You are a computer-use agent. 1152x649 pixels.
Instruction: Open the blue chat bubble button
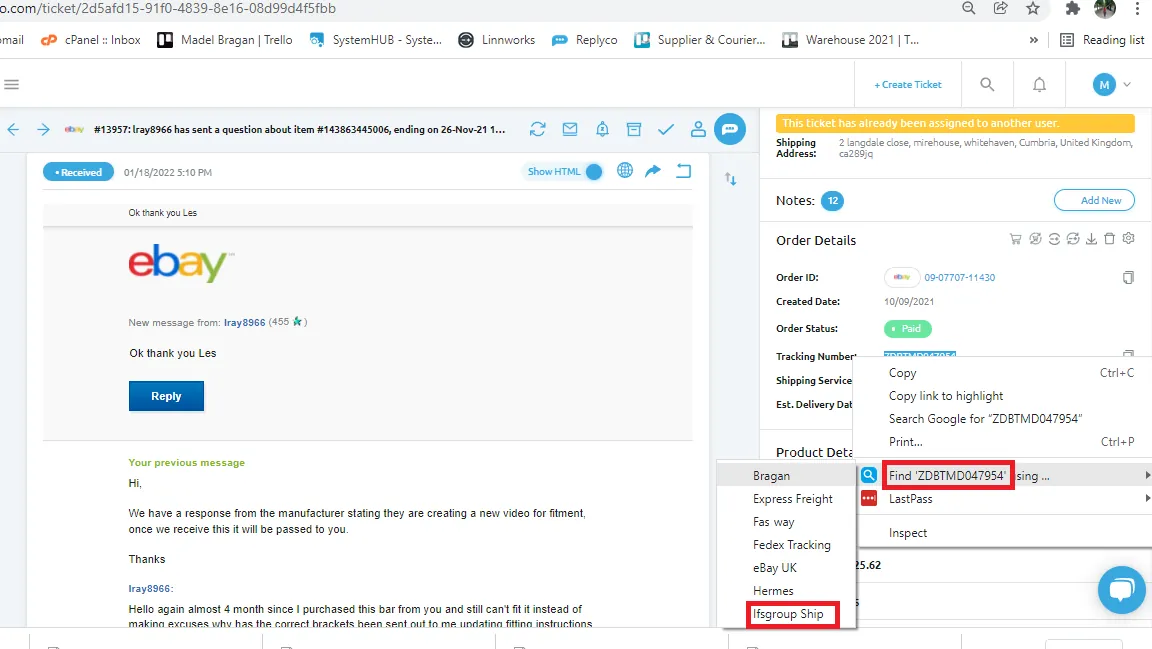tap(730, 129)
